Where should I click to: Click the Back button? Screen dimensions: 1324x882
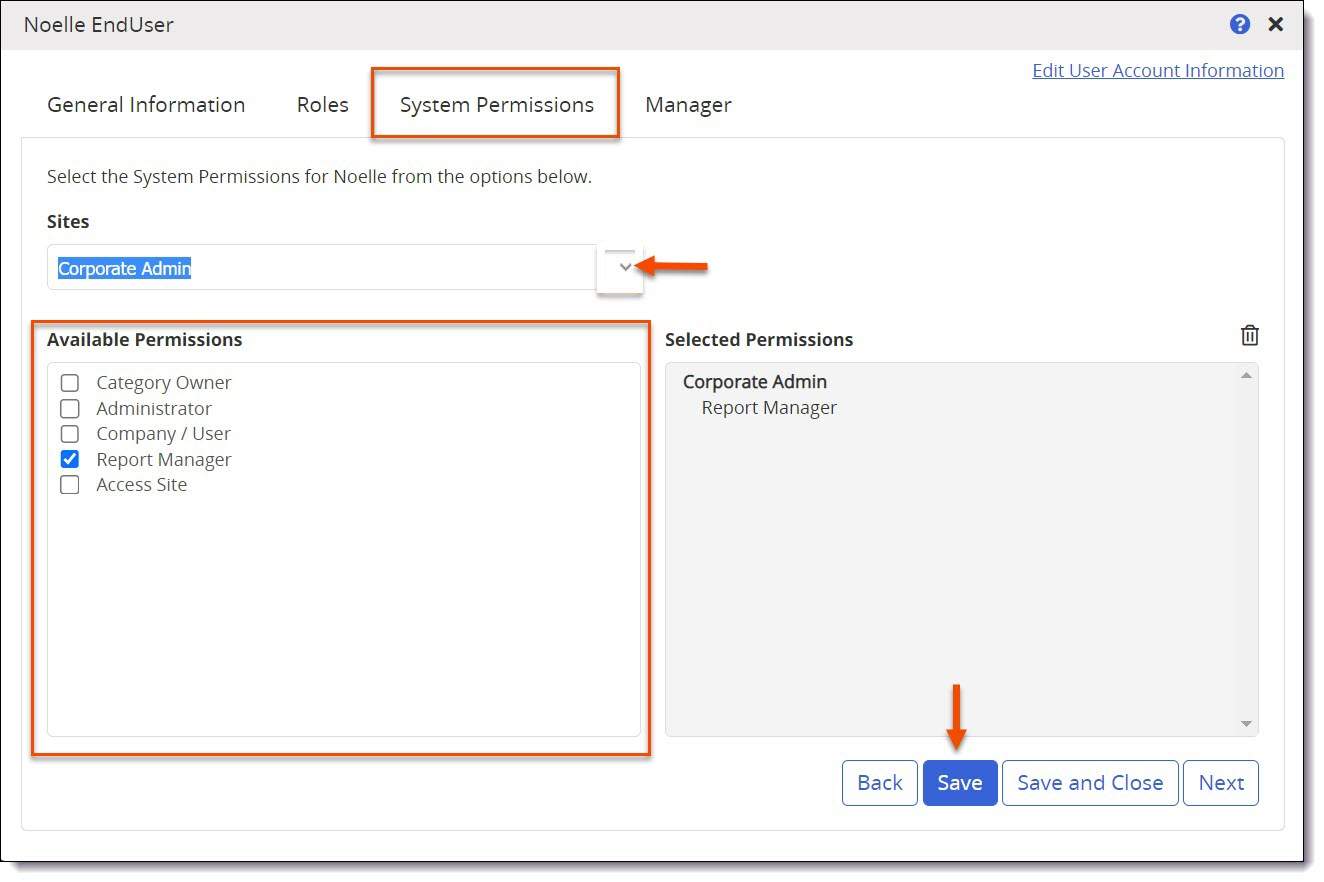[879, 782]
